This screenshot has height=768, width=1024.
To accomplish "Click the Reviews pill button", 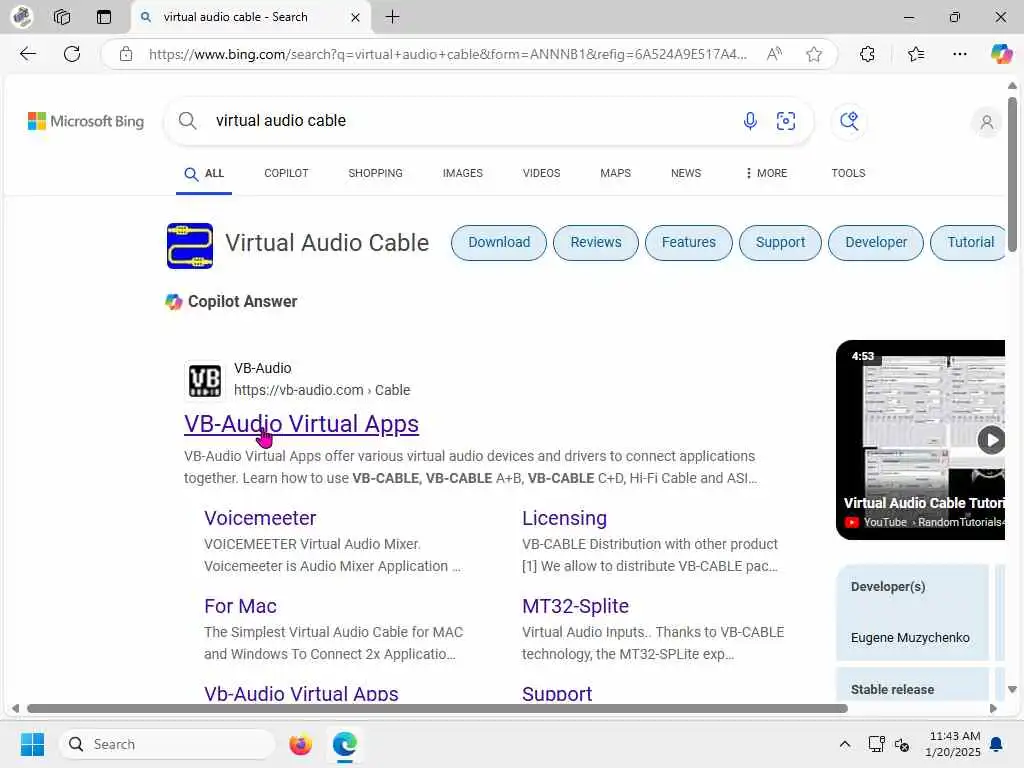I will point(596,242).
